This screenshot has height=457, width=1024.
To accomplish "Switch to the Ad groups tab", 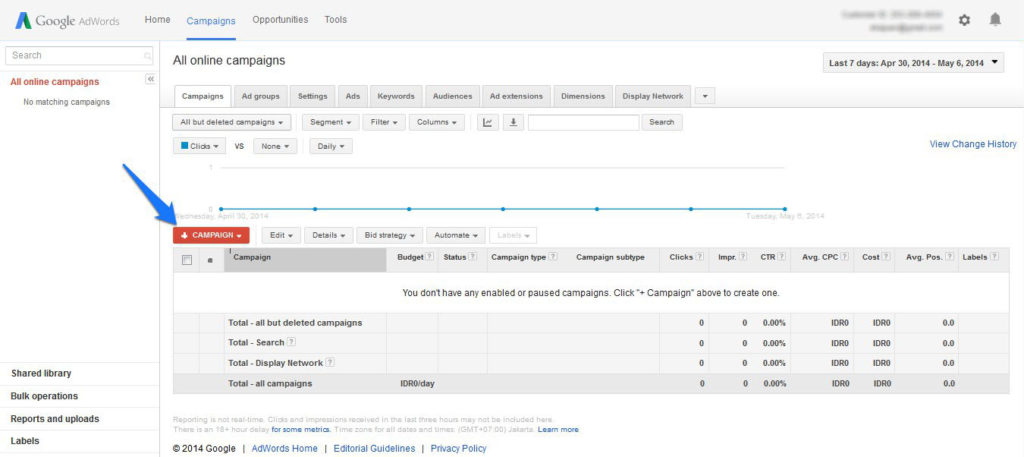I will (262, 96).
